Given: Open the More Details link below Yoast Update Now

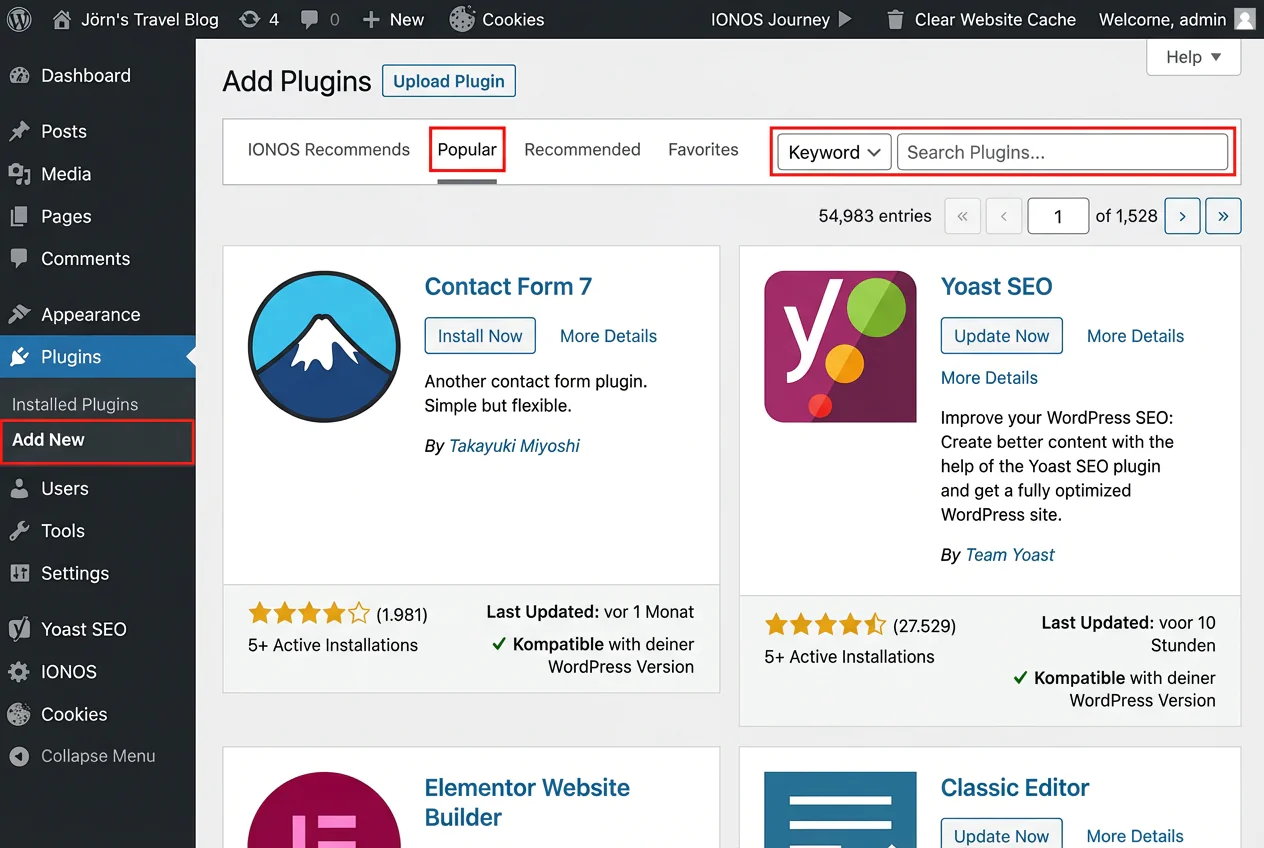Looking at the screenshot, I should (x=989, y=378).
